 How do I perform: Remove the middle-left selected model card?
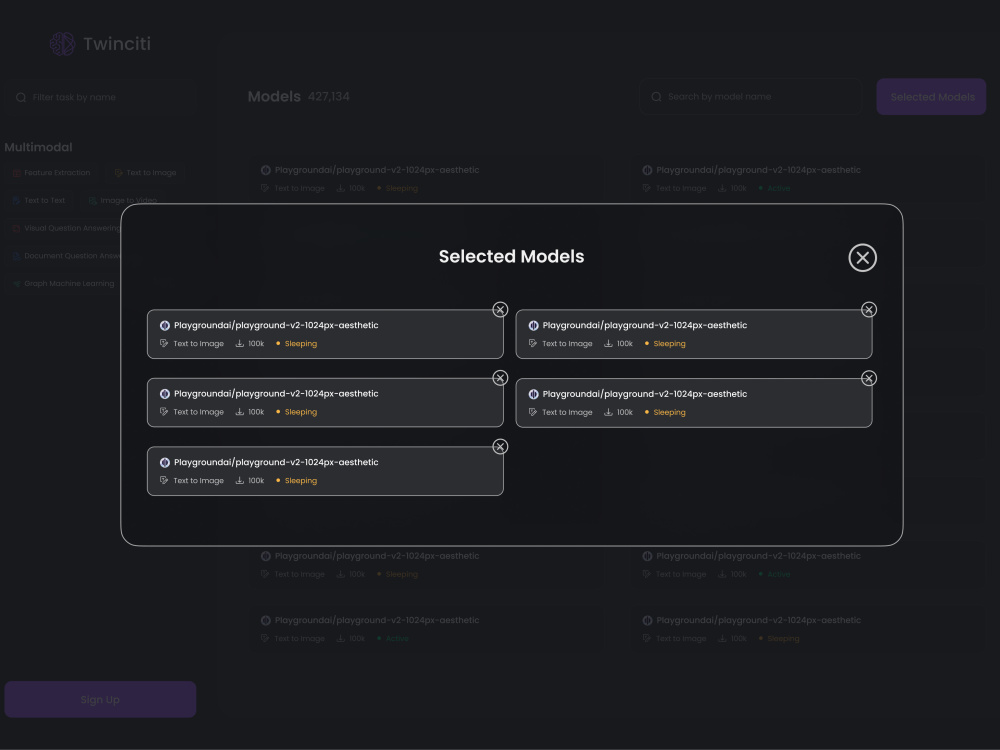pyautogui.click(x=500, y=378)
